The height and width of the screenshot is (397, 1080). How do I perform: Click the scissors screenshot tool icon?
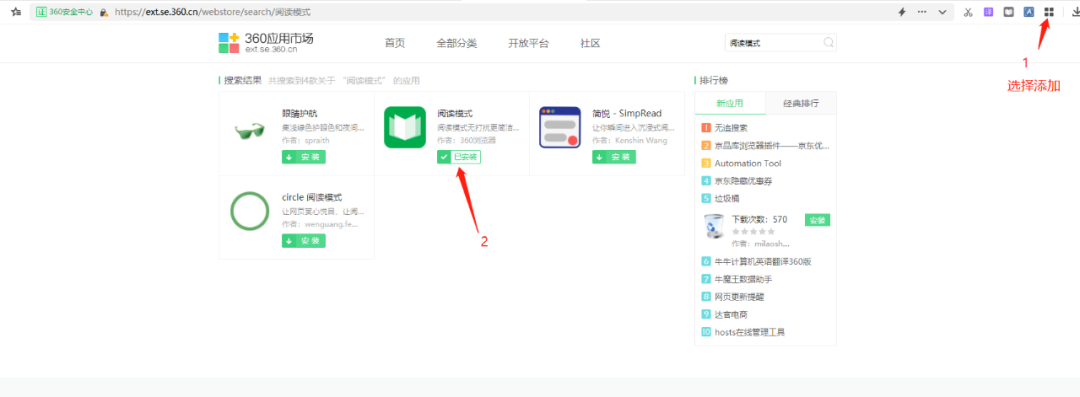point(968,12)
